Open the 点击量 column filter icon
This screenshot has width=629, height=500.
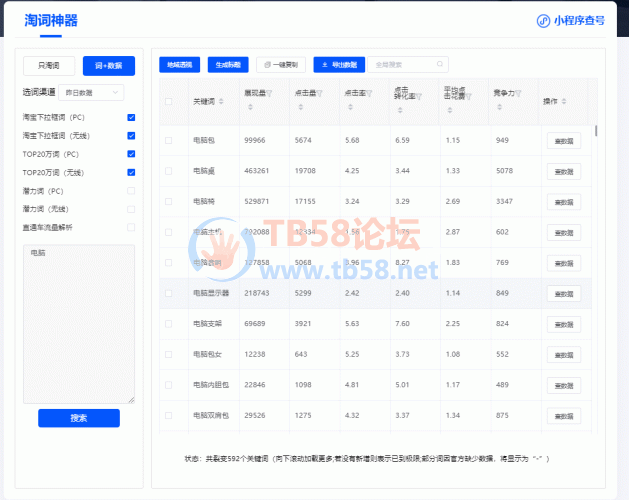click(x=319, y=93)
